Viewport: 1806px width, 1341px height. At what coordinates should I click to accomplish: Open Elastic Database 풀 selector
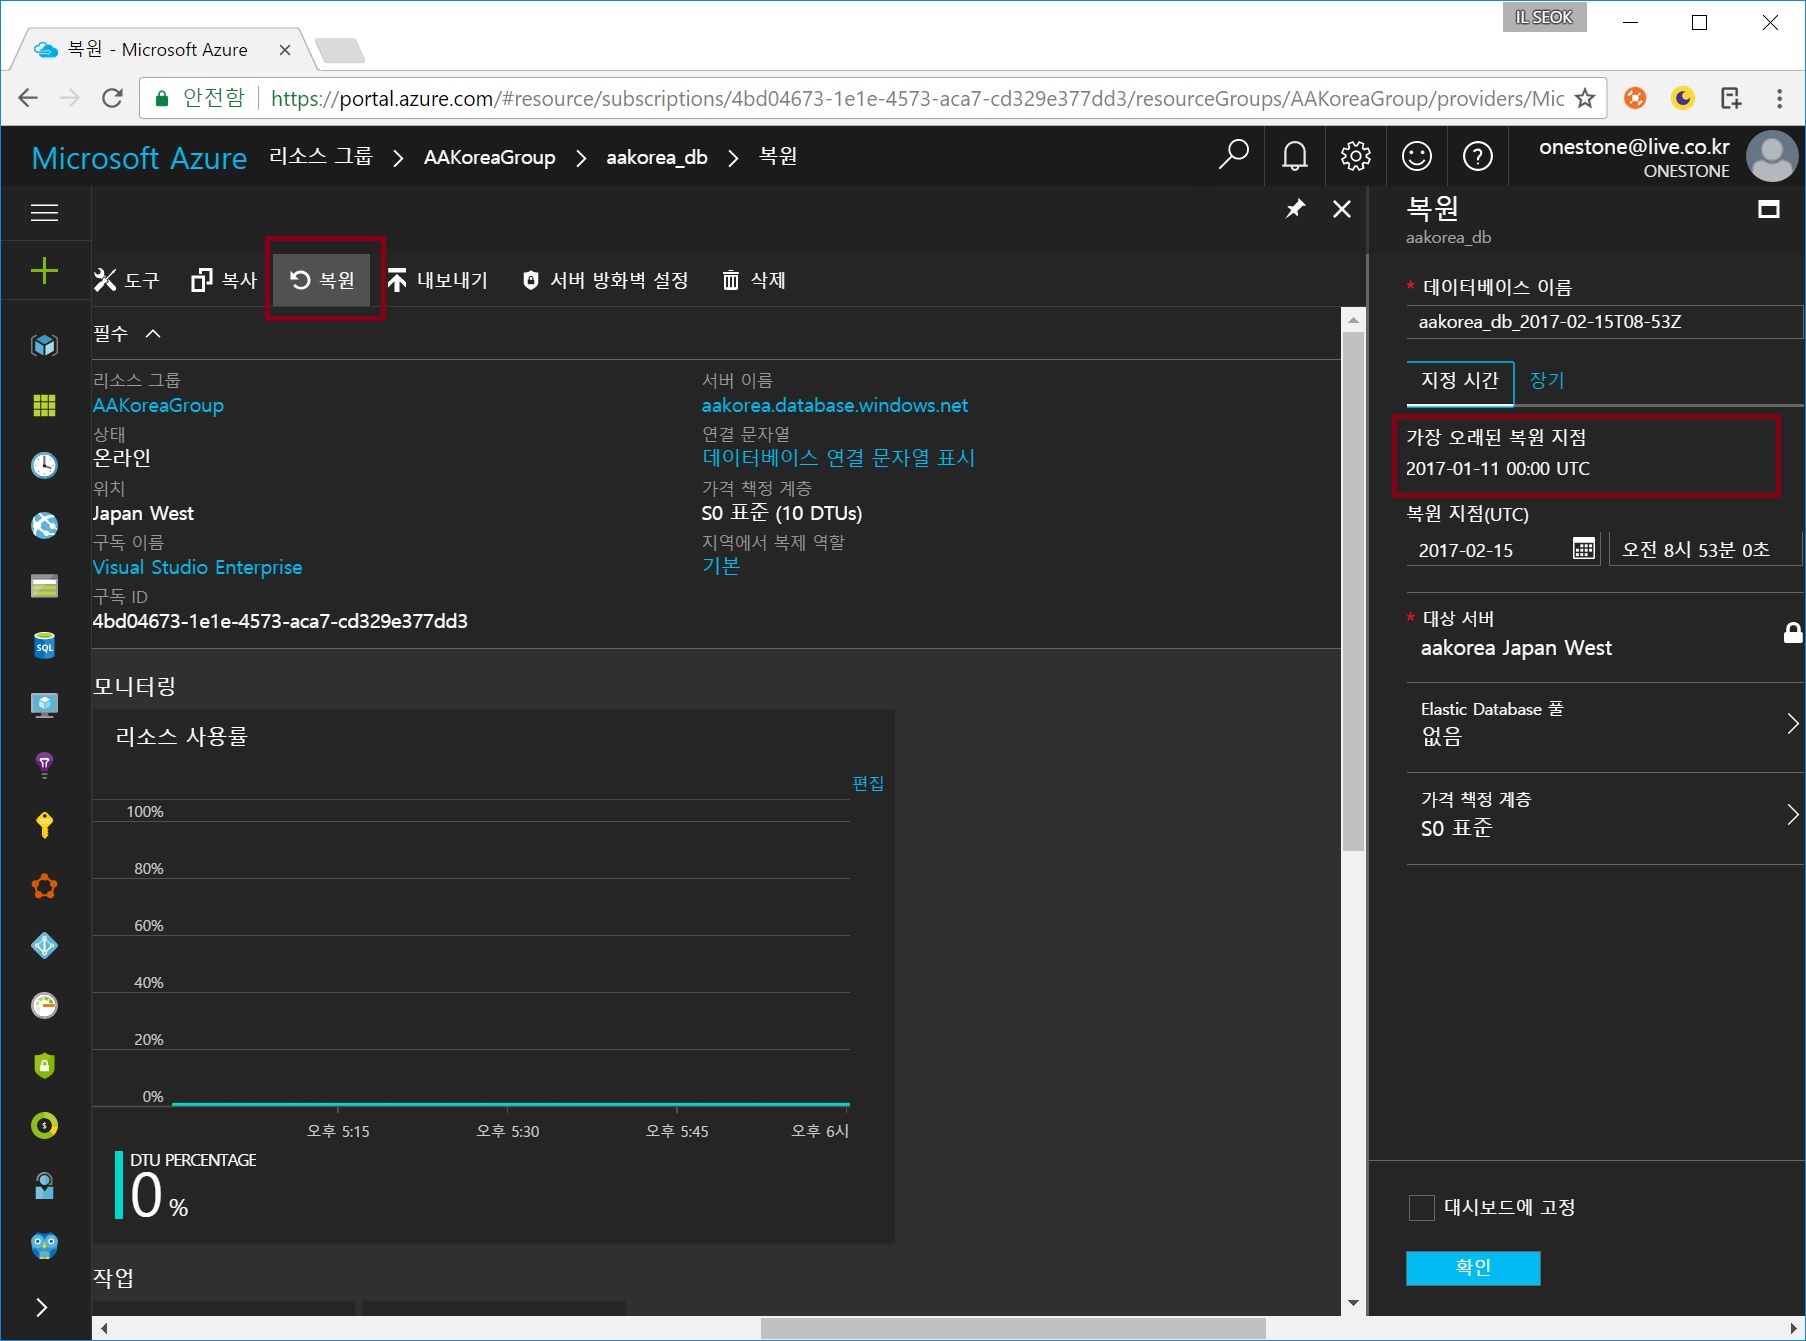tap(1605, 724)
